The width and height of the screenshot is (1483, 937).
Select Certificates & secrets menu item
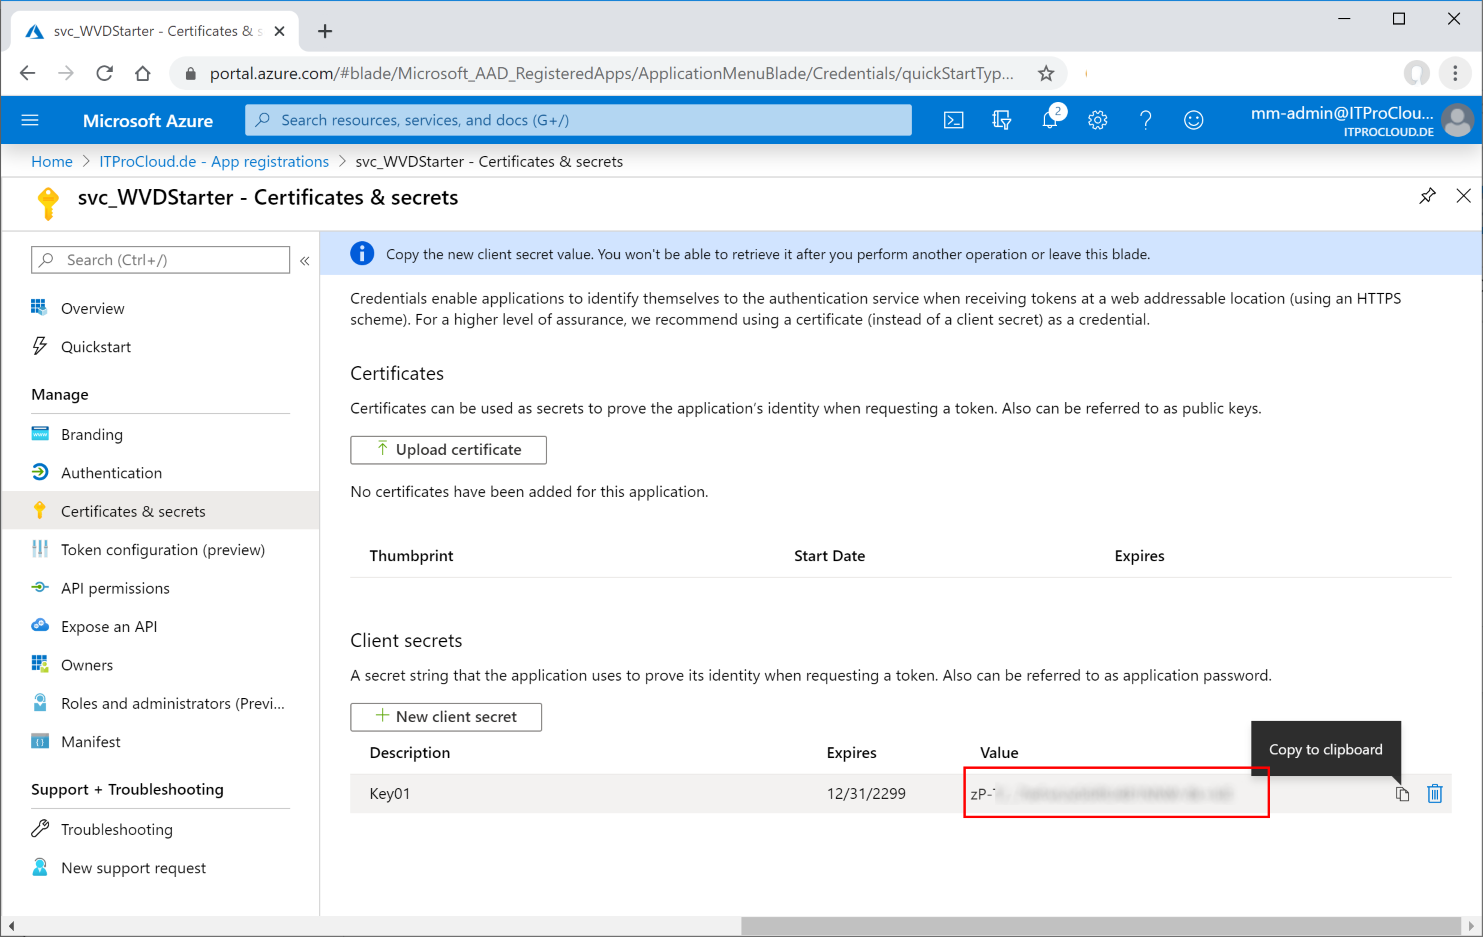[x=160, y=511]
